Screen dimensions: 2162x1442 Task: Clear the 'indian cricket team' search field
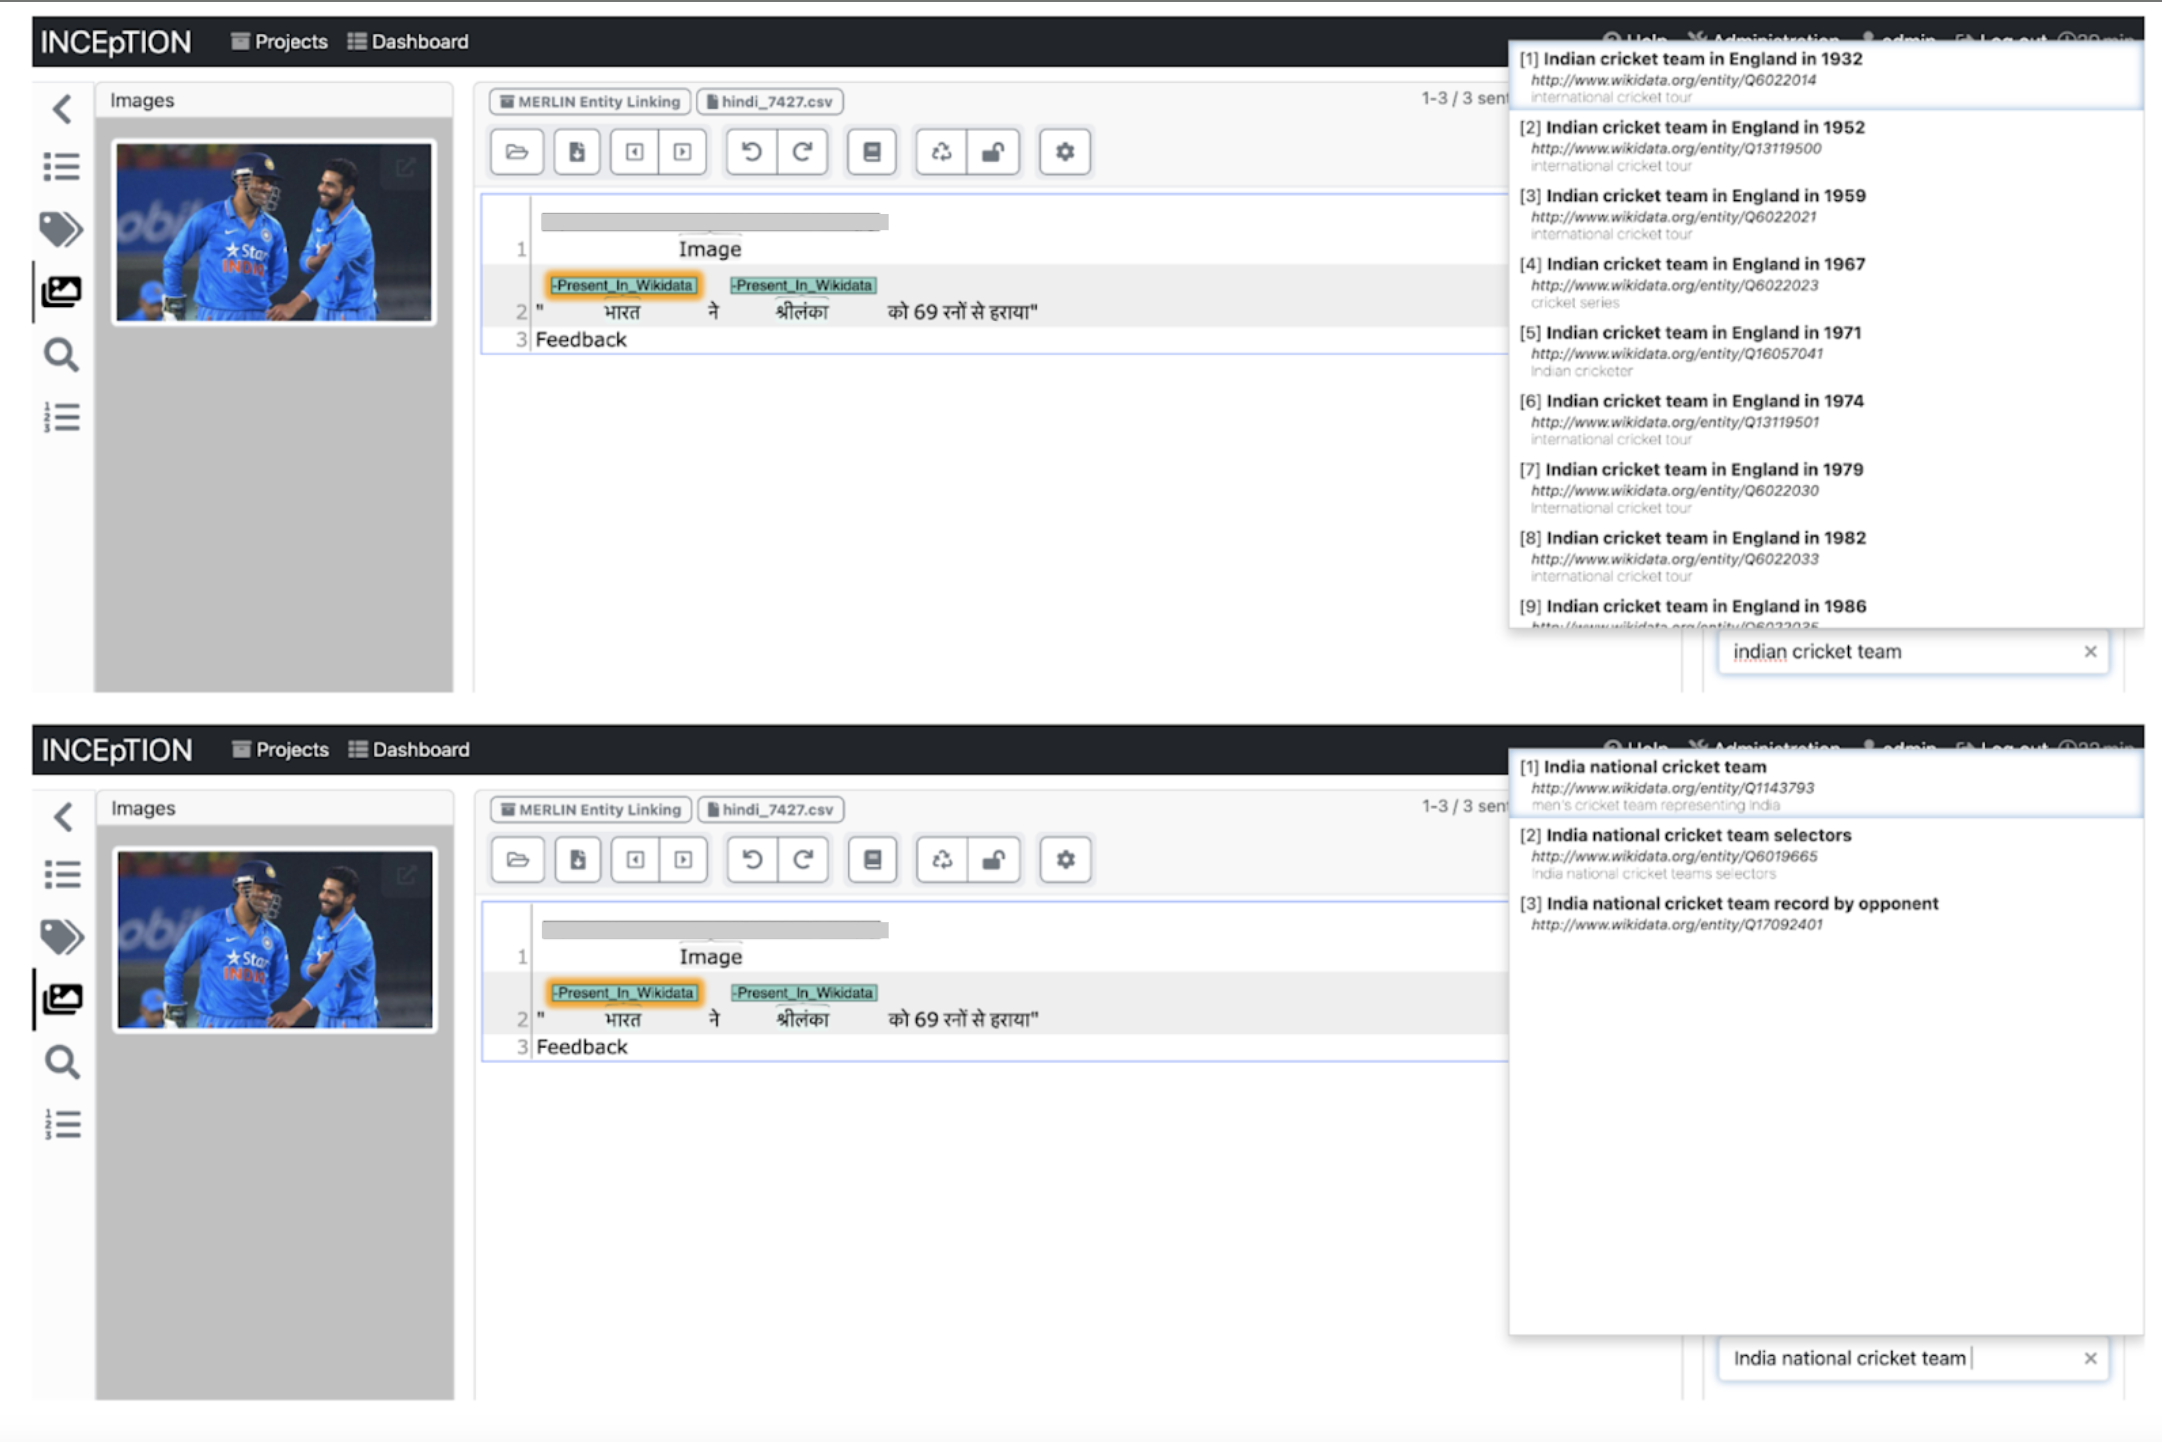point(2090,652)
